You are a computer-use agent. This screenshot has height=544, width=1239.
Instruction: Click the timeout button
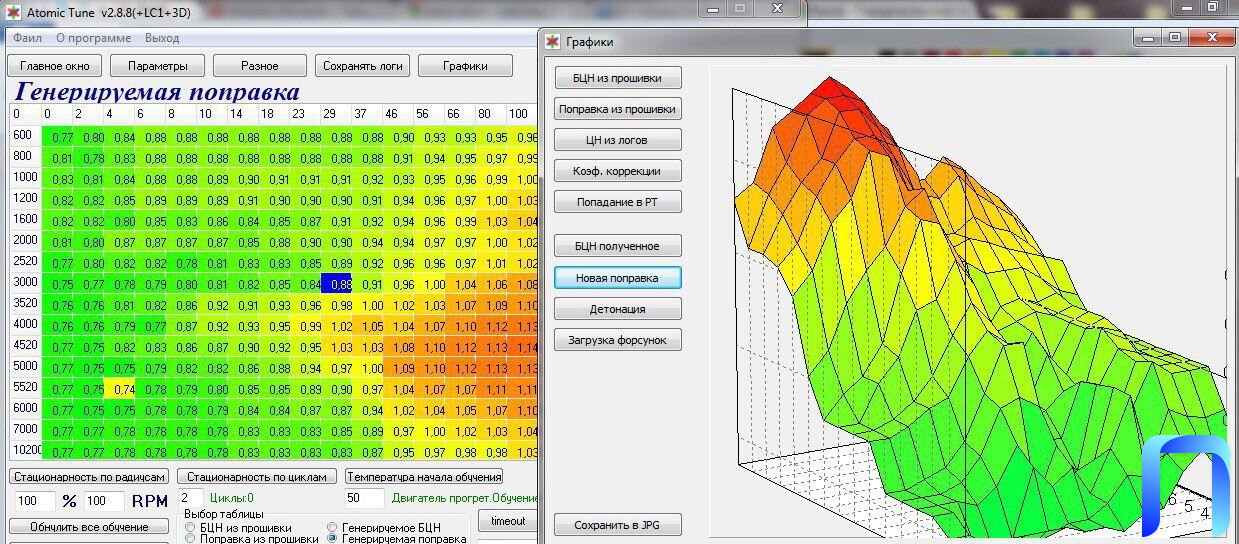click(508, 521)
